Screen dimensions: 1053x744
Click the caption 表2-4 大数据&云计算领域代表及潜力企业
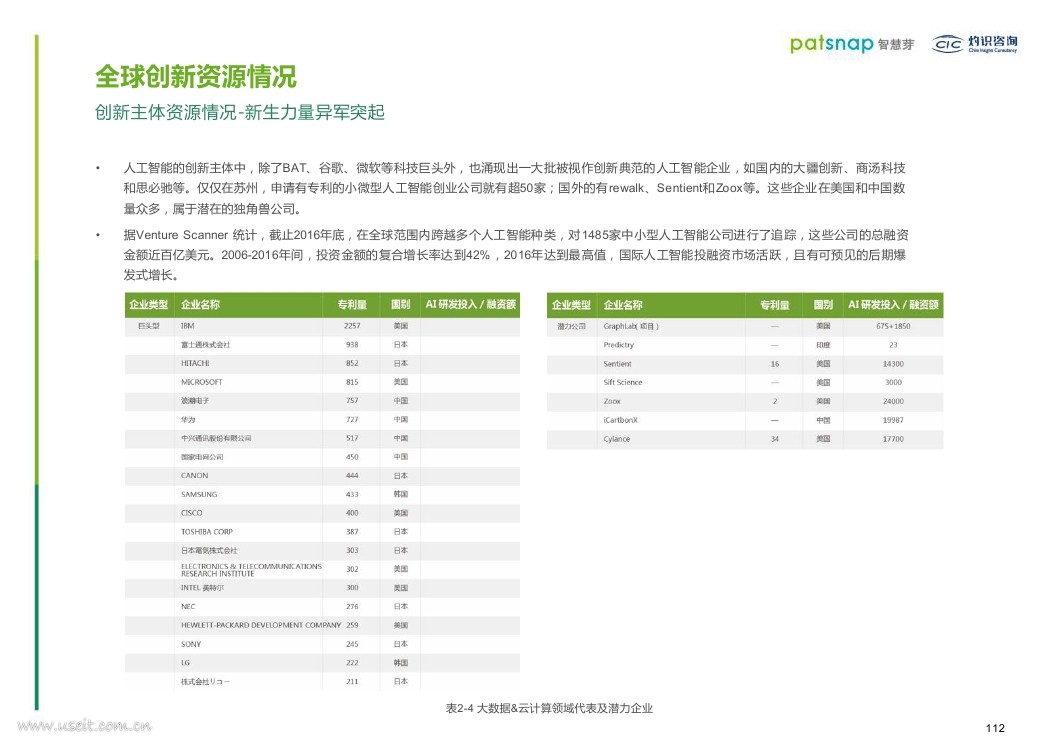[x=549, y=708]
